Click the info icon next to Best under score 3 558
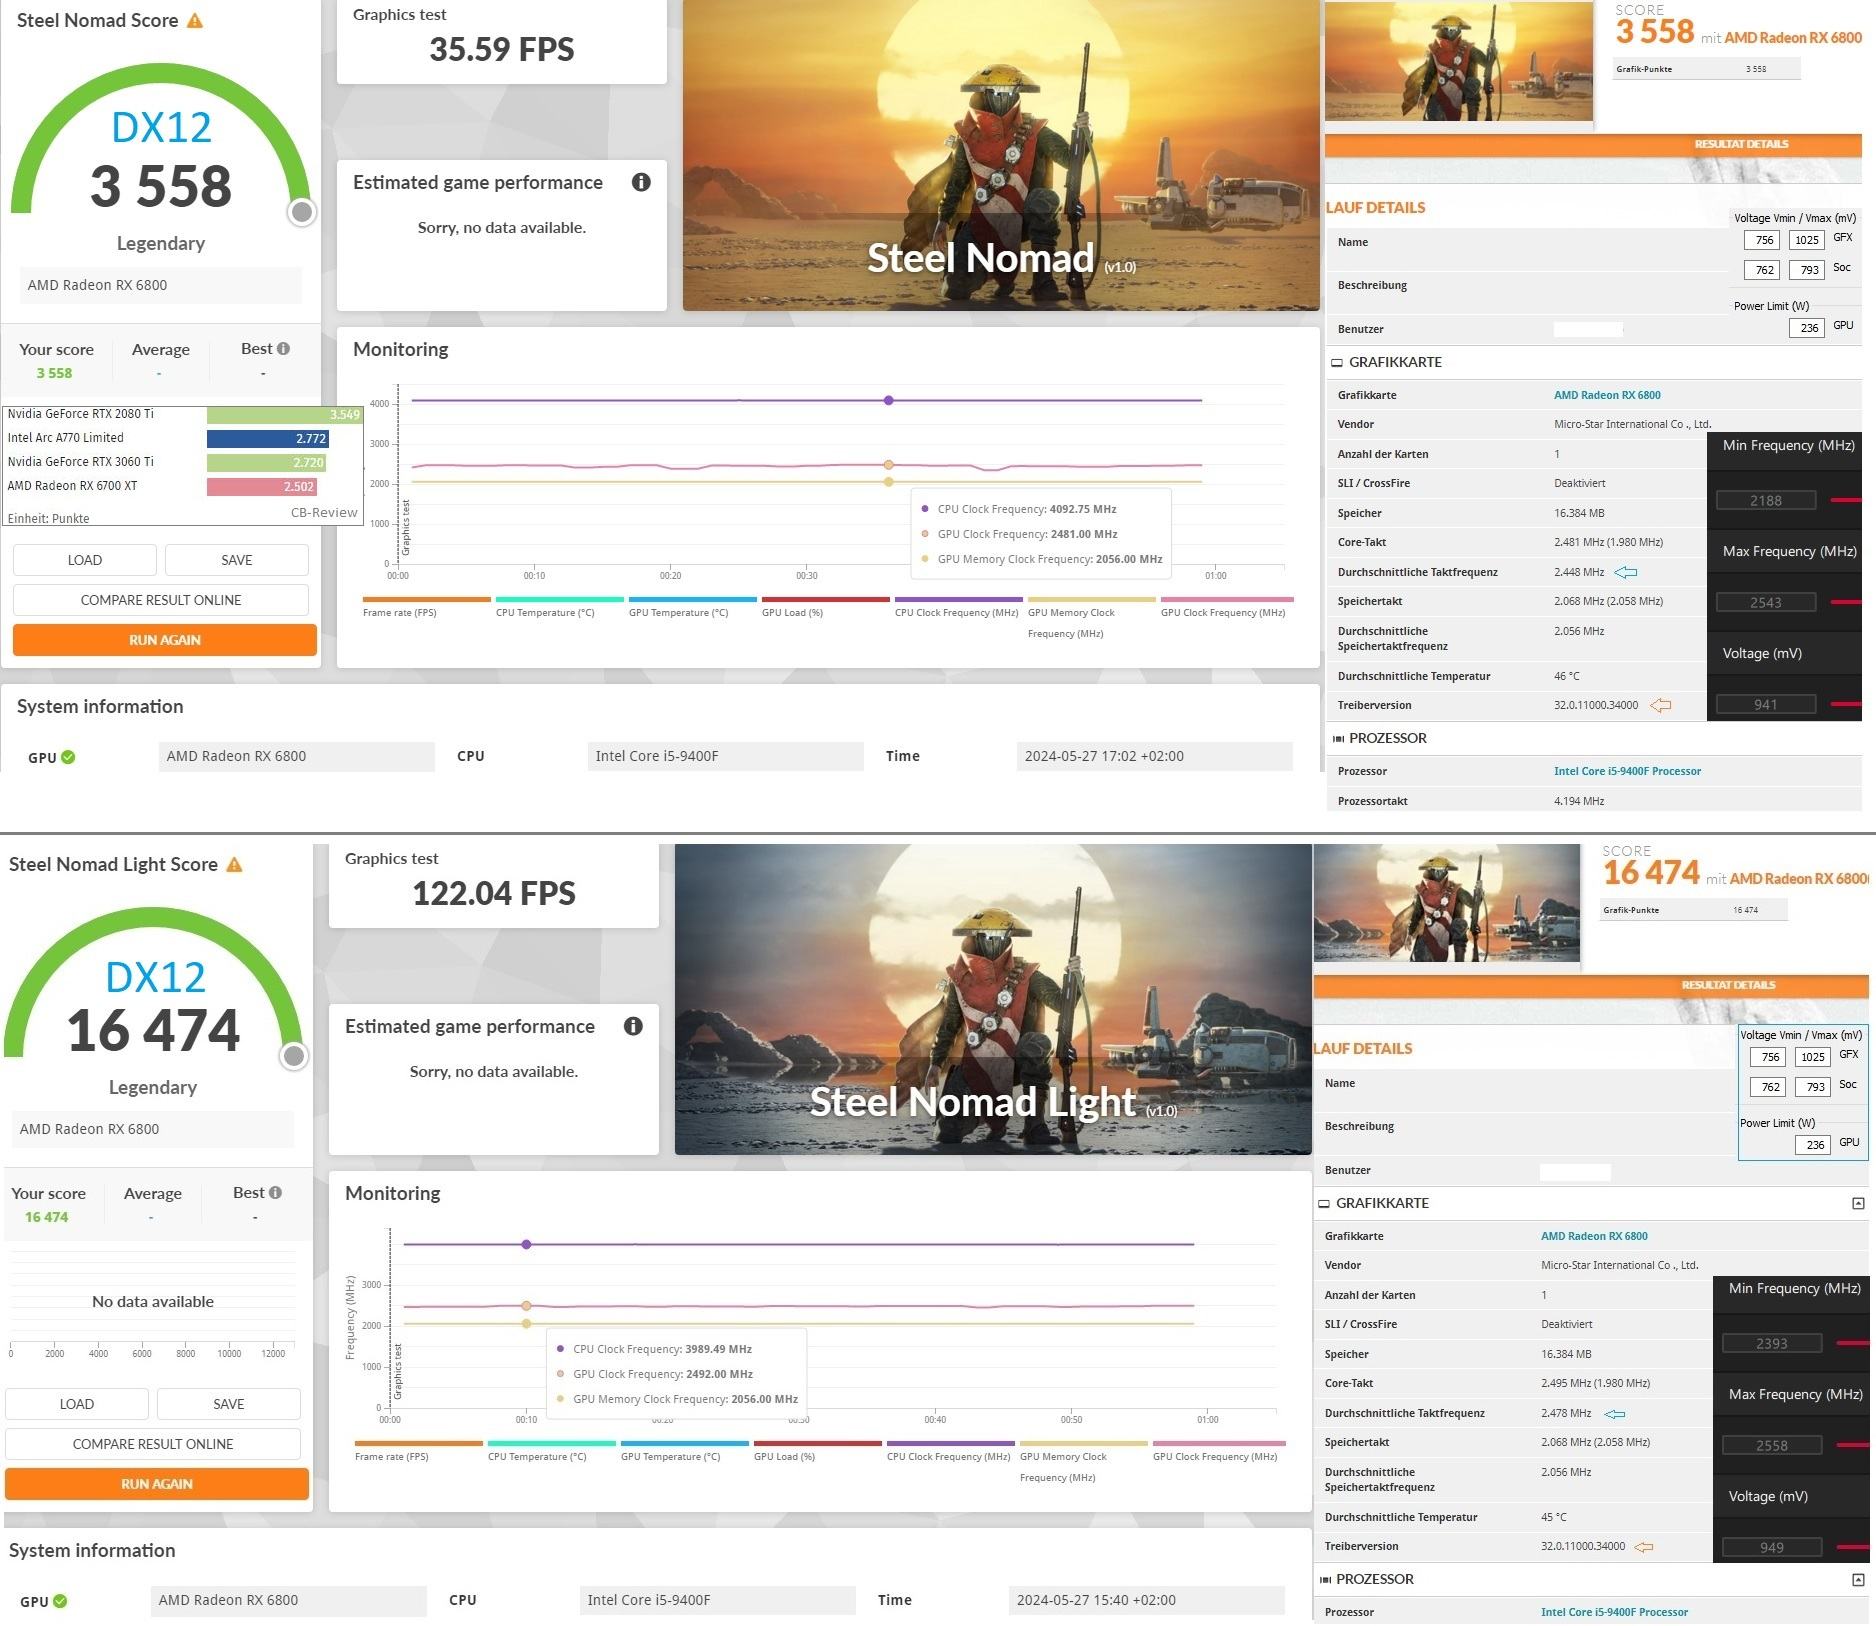Viewport: 1876px width, 1626px height. [x=284, y=349]
